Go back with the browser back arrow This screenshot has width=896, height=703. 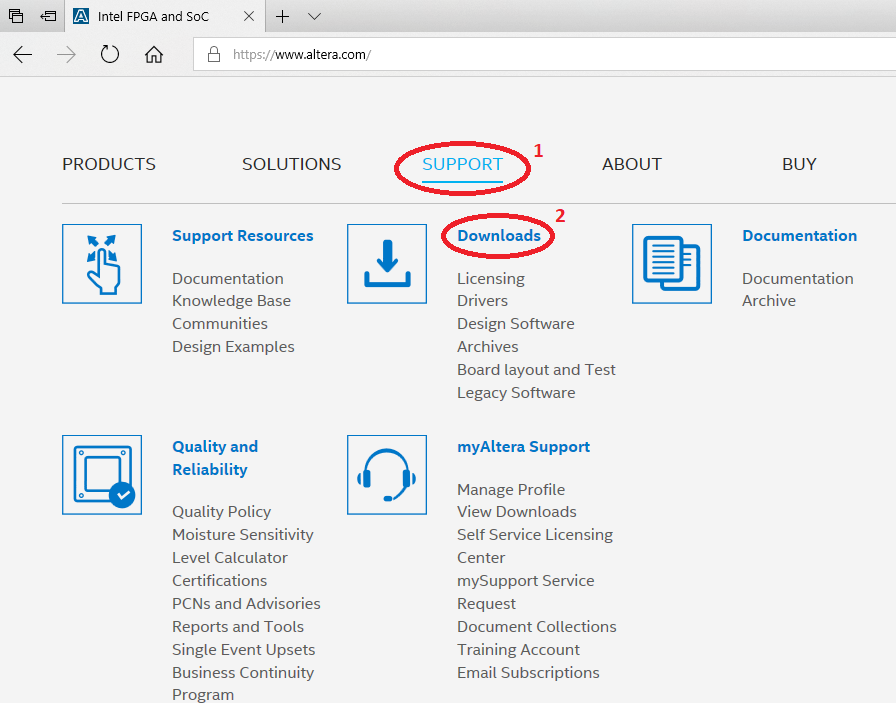(23, 55)
